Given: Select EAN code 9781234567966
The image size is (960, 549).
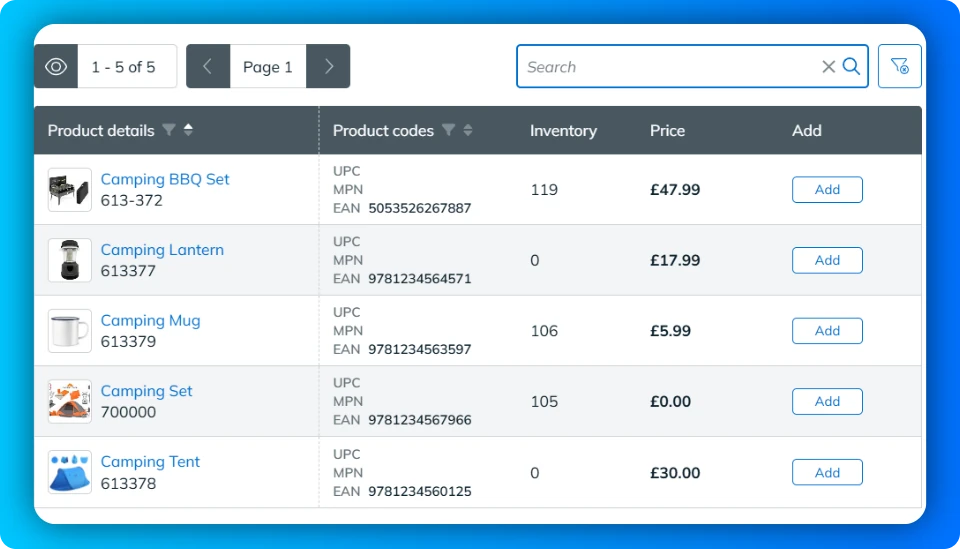Looking at the screenshot, I should pyautogui.click(x=419, y=420).
